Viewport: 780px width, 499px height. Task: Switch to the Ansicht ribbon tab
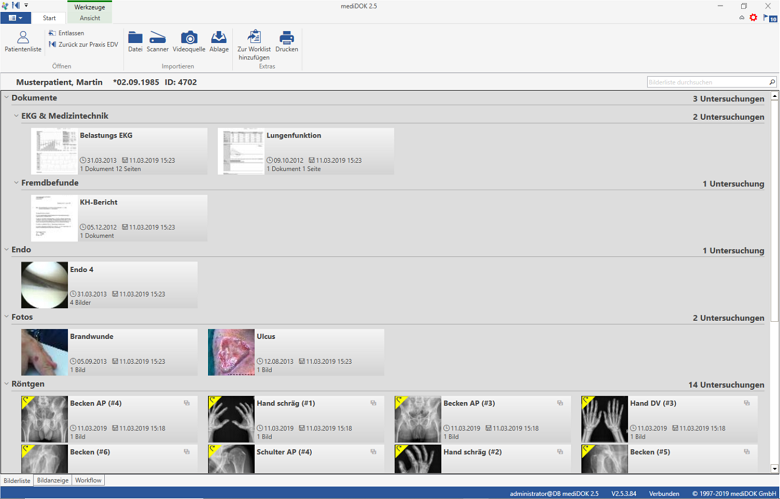pyautogui.click(x=89, y=18)
